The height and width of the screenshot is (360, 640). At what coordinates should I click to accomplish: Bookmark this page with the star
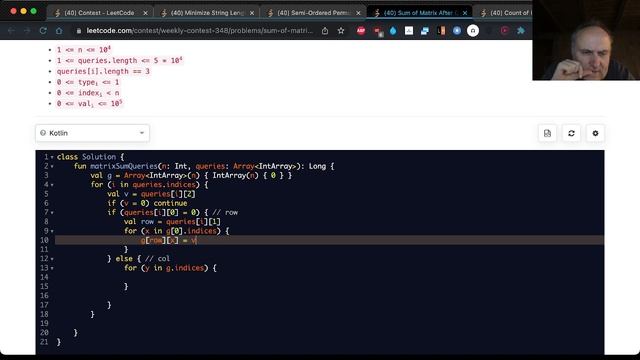point(341,31)
